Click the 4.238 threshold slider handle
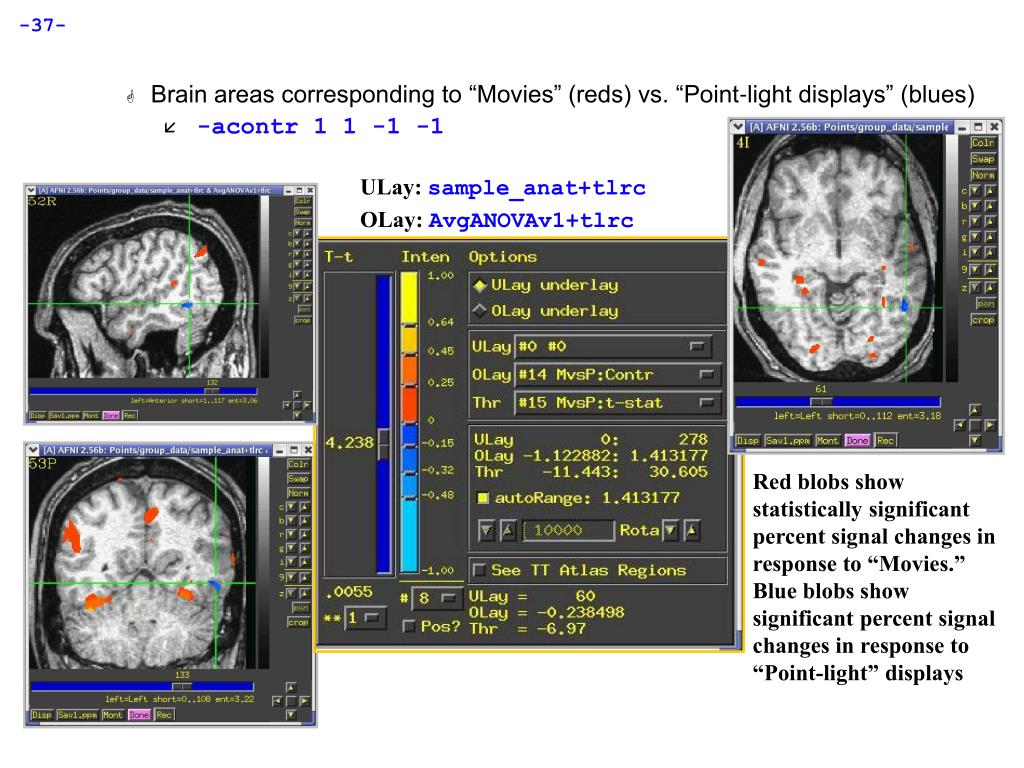 click(384, 444)
